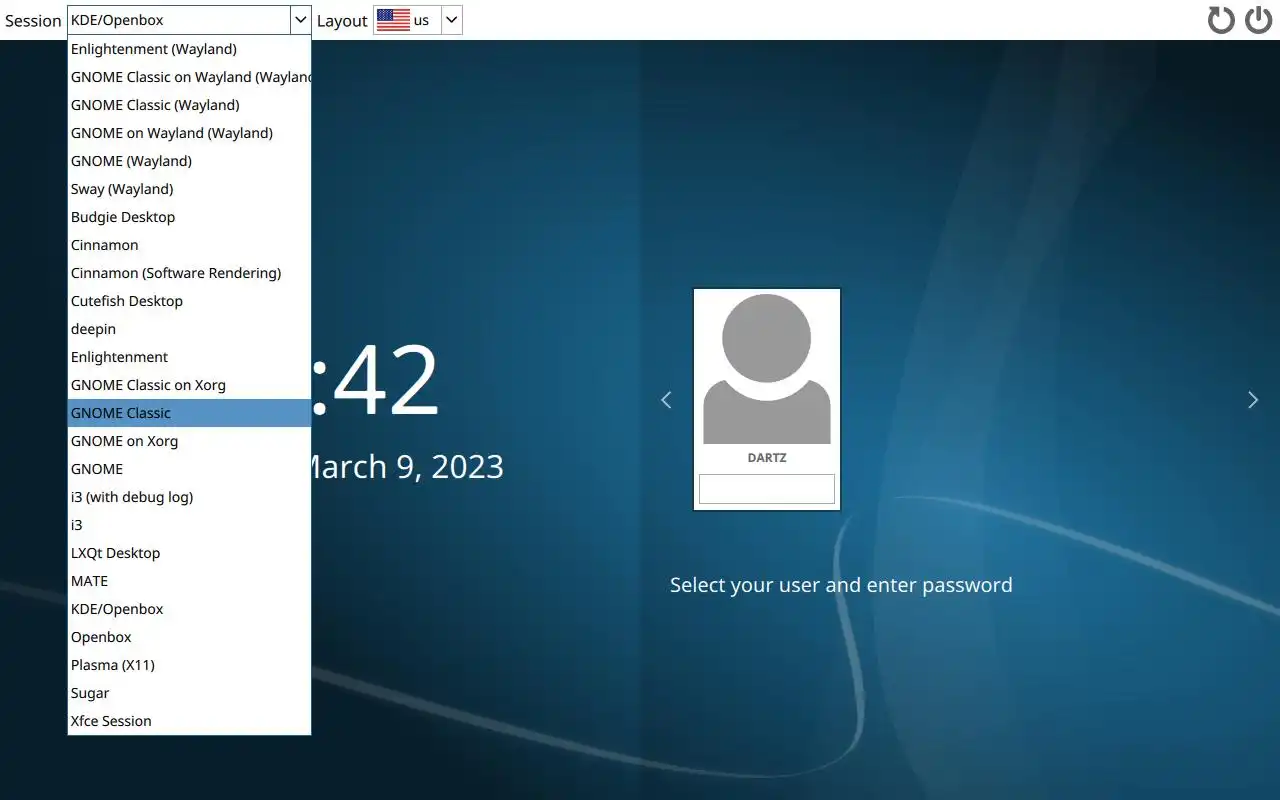The height and width of the screenshot is (800, 1280).
Task: Choose GNOME Classic on Wayland (Wayland) session
Action: (189, 77)
